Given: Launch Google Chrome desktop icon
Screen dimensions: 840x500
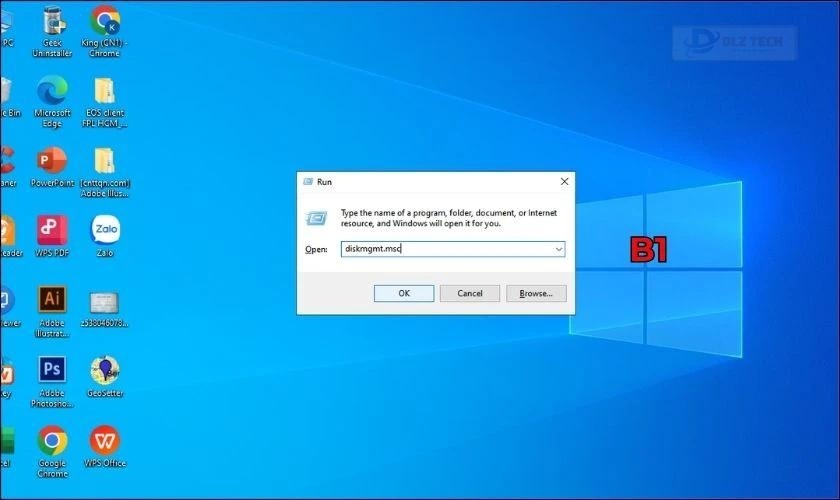Looking at the screenshot, I should [x=52, y=451].
